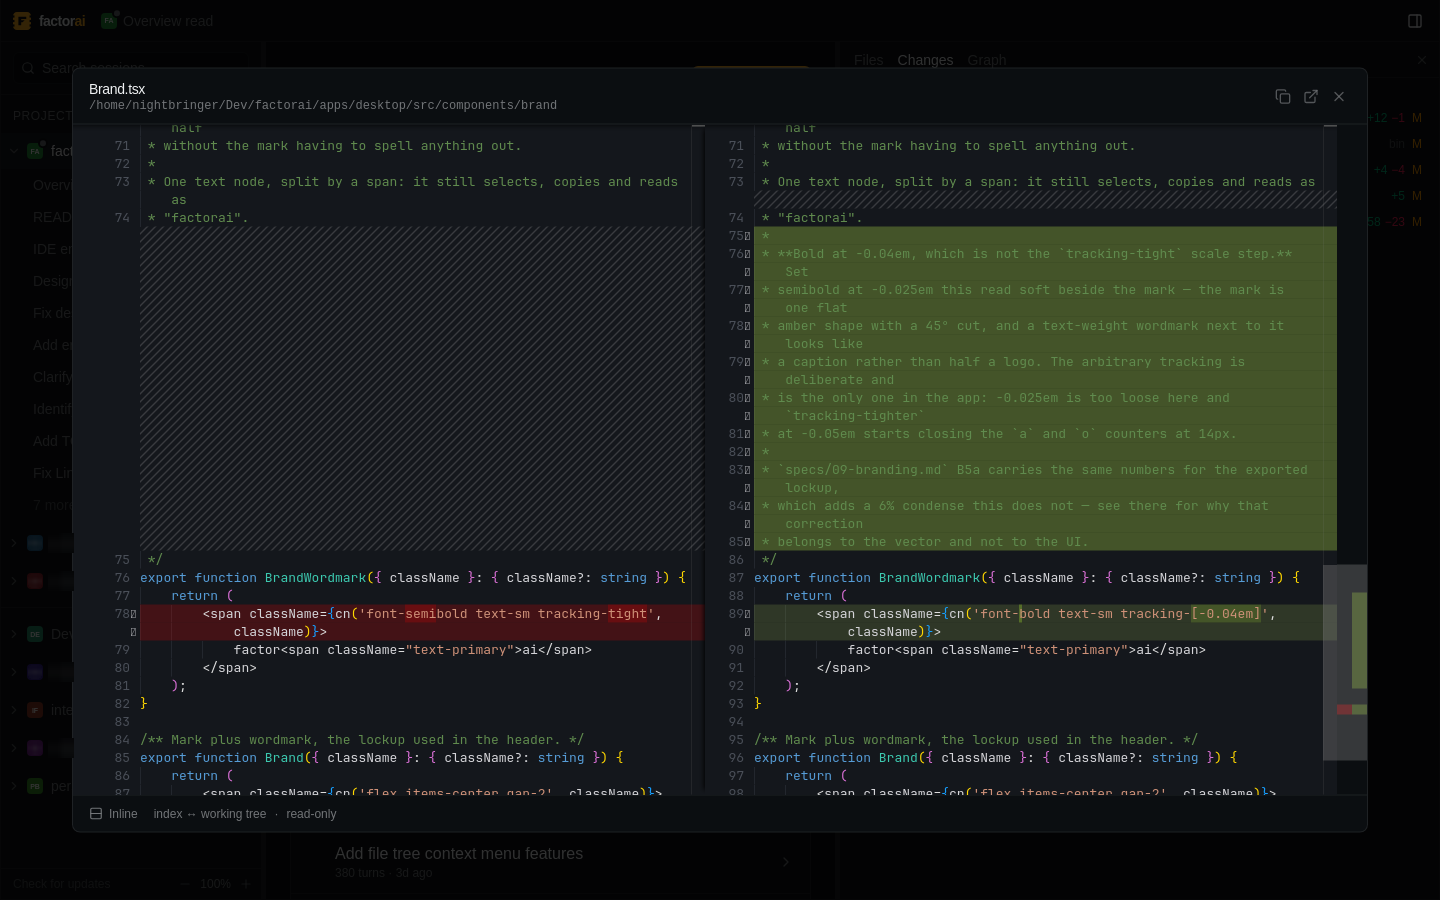Viewport: 1440px width, 900px height.
Task: Decrease zoom with the minus button
Action: pyautogui.click(x=185, y=884)
